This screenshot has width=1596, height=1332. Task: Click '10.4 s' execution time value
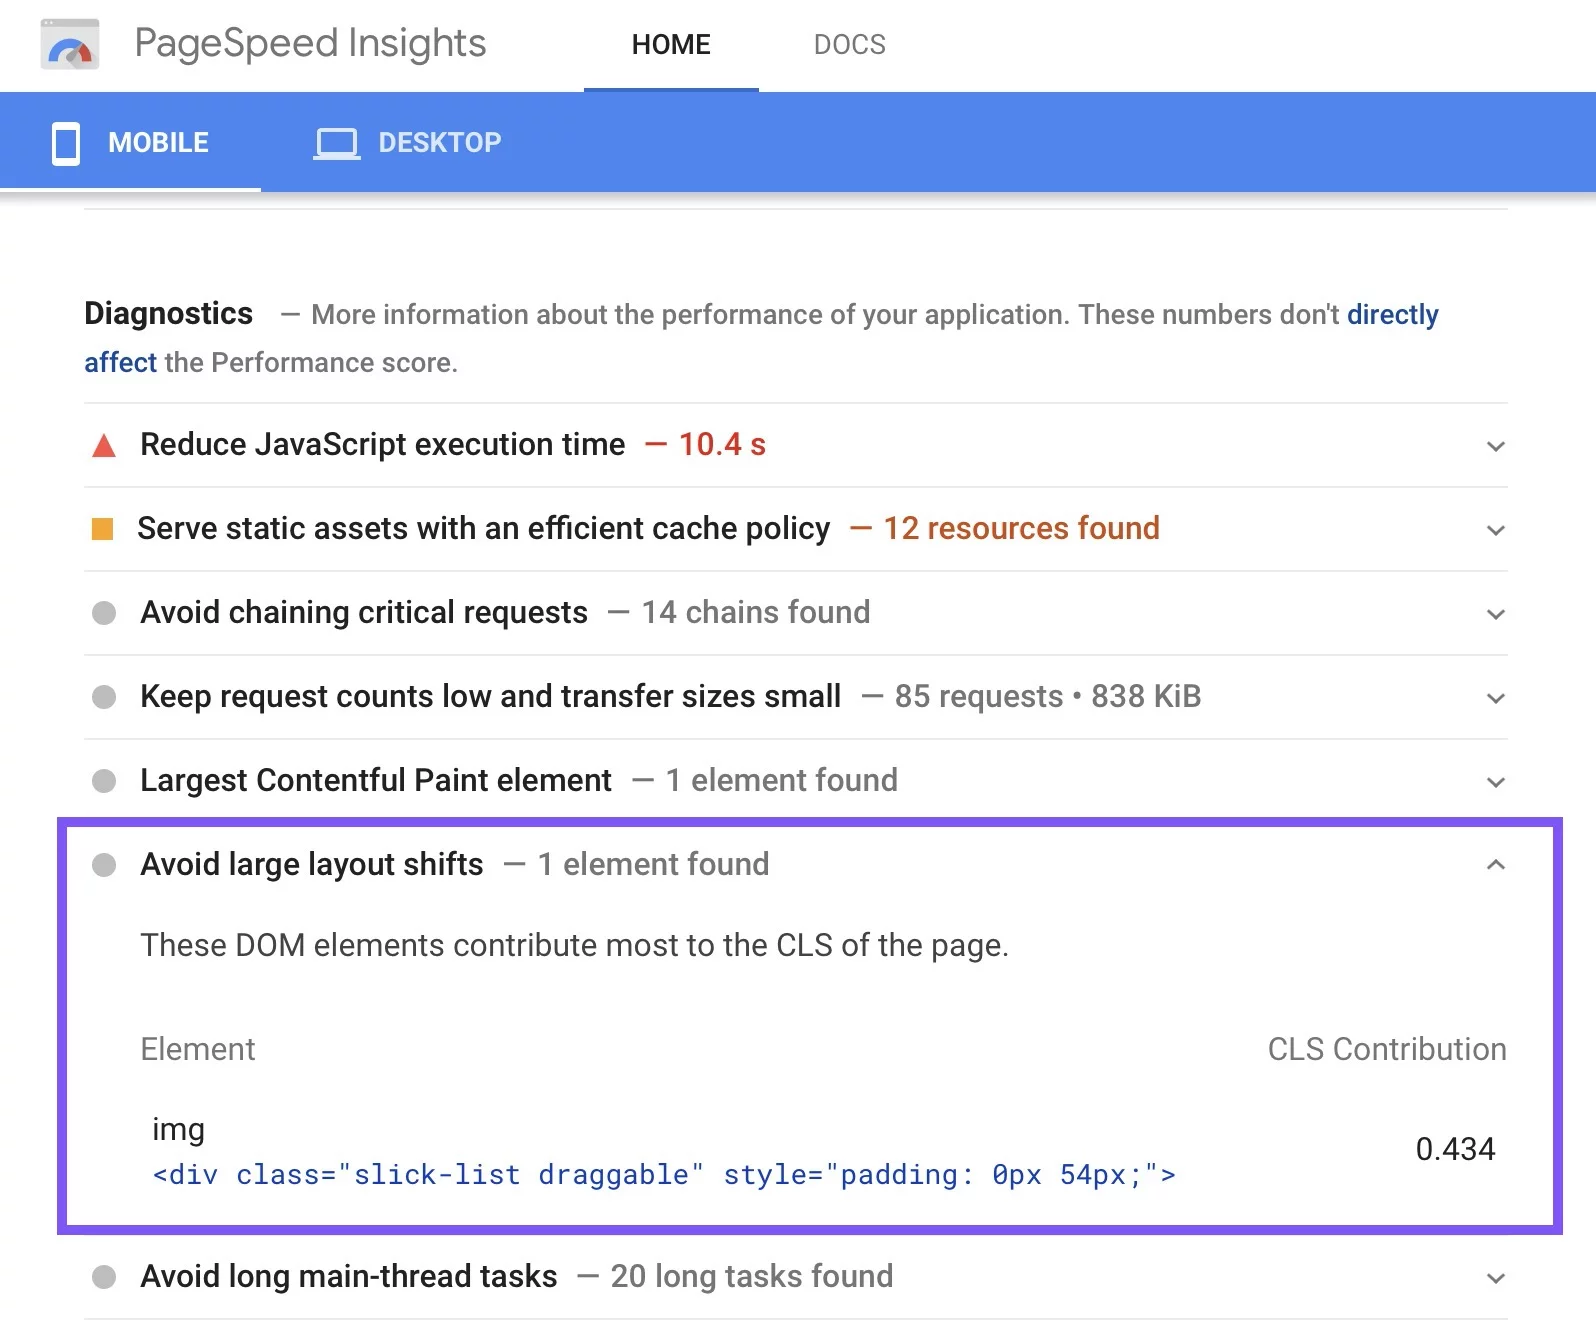(722, 444)
